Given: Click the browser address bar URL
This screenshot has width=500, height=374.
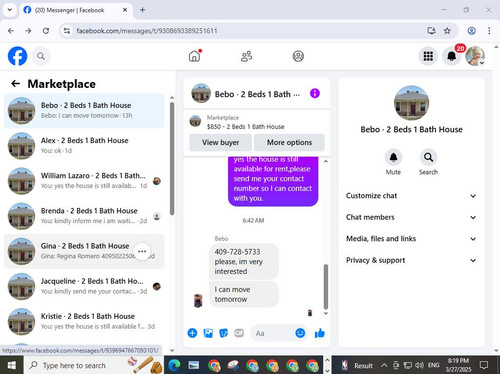Looking at the screenshot, I should (147, 31).
